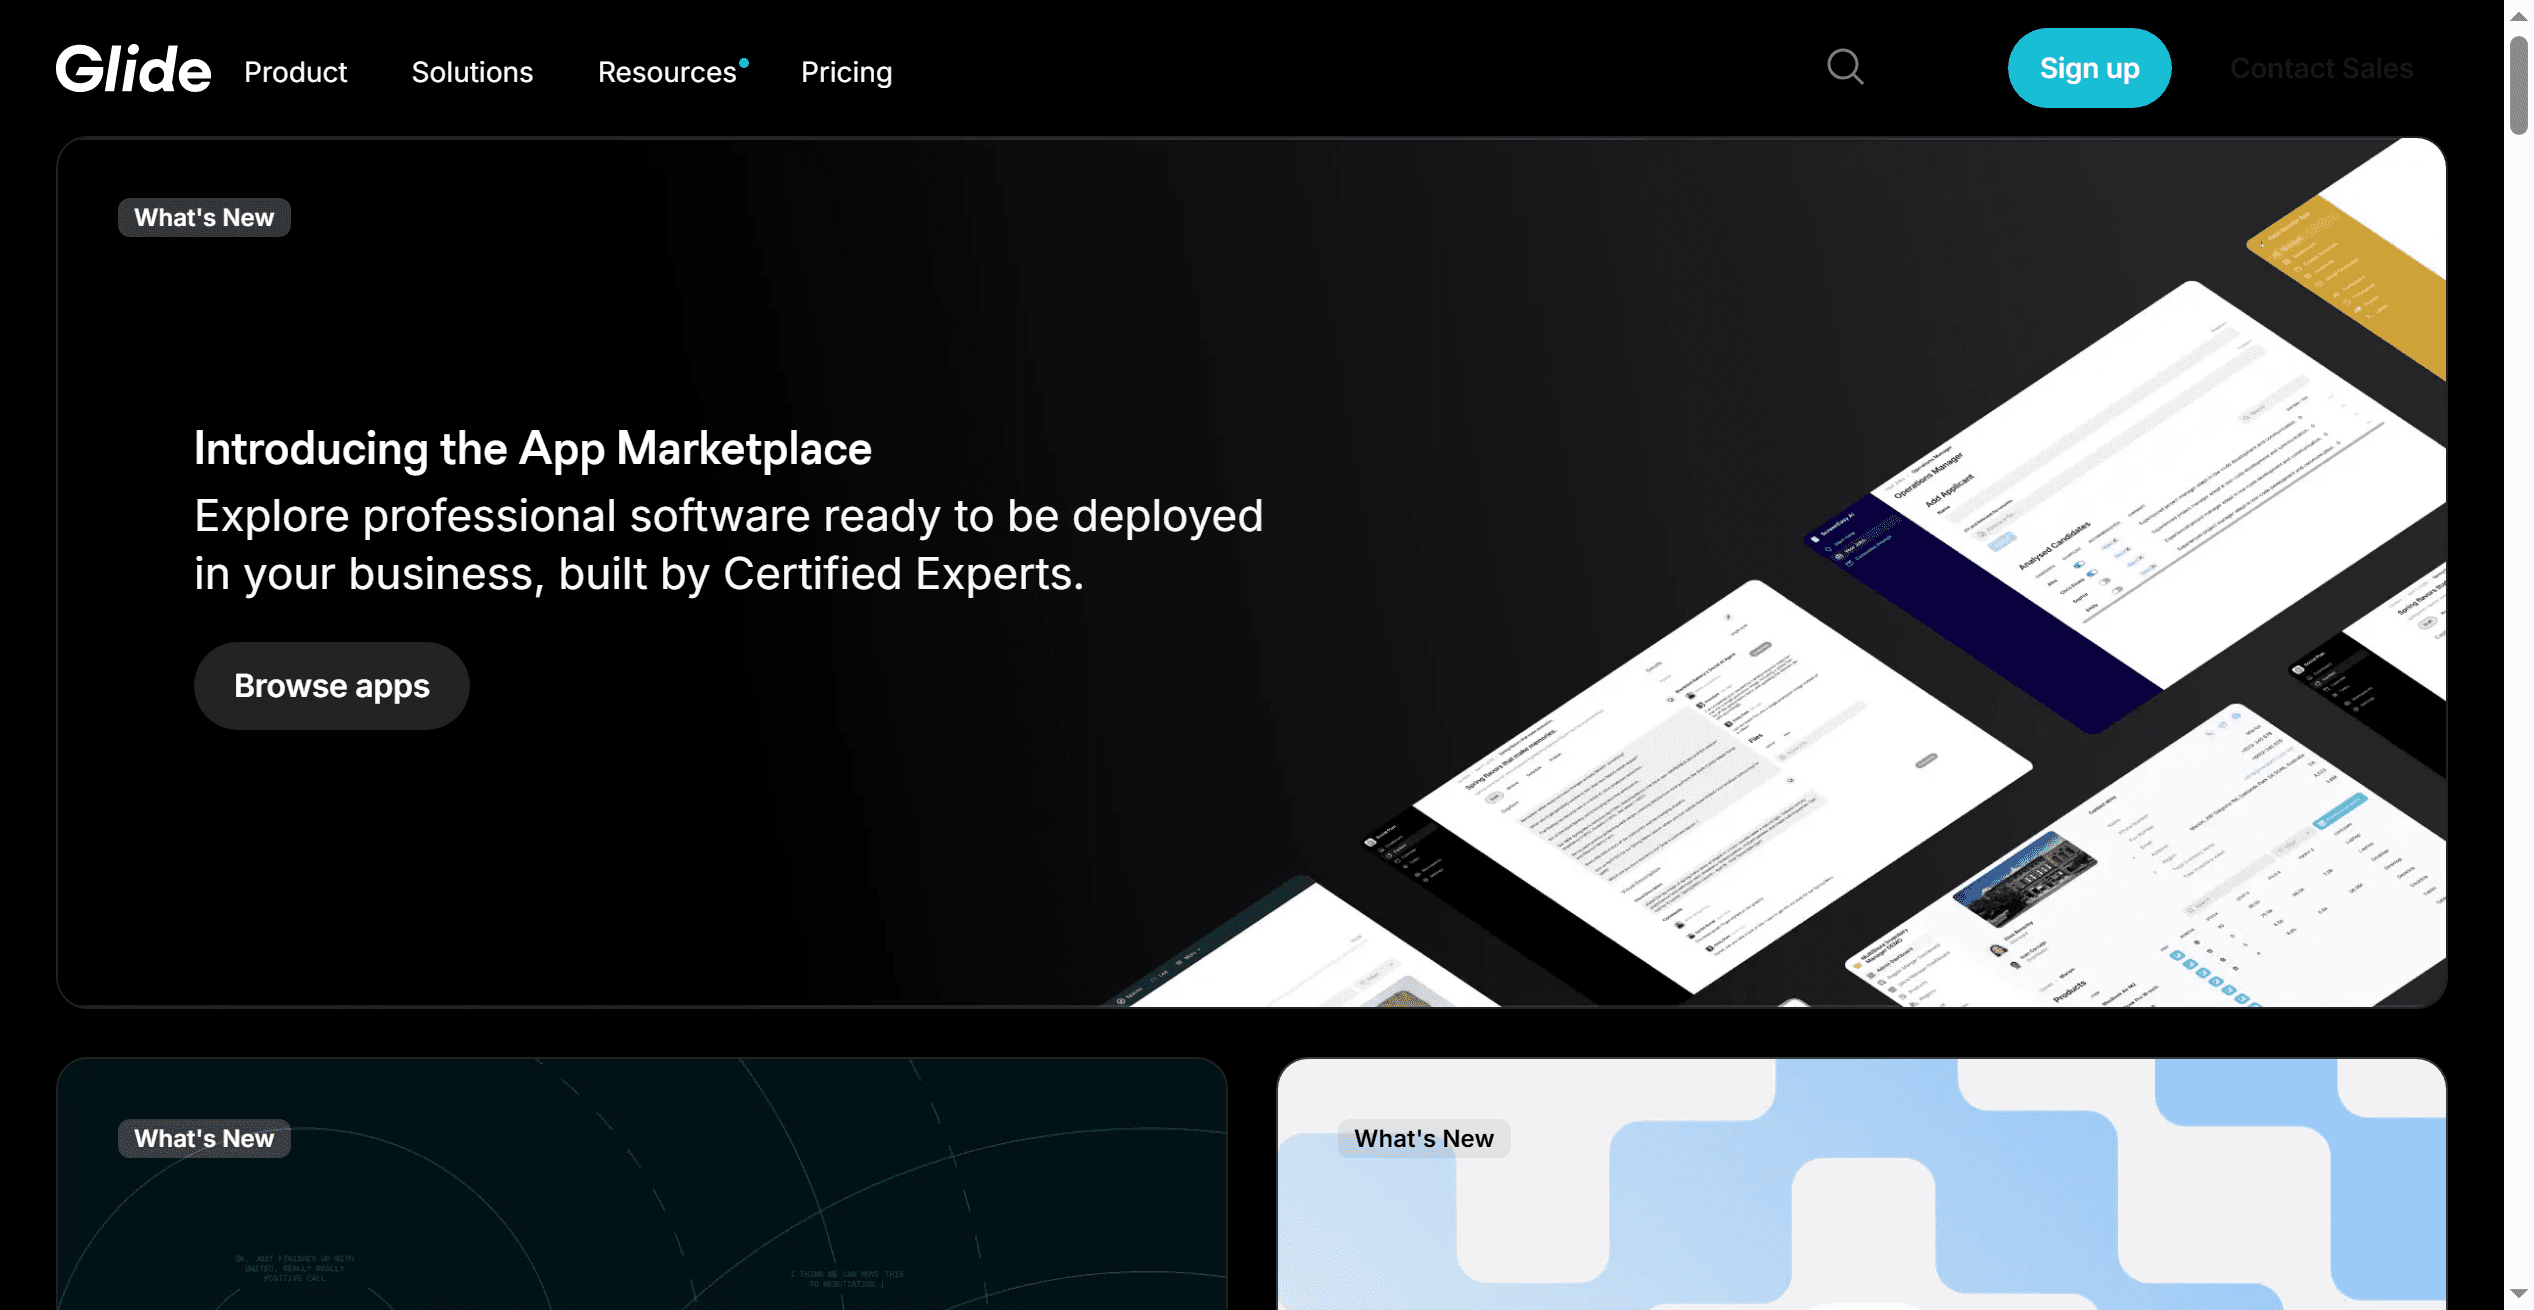Go to the Pricing page

[x=846, y=72]
